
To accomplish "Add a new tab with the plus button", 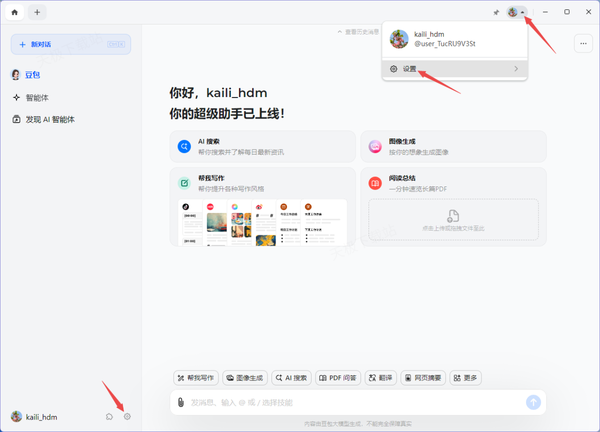I will tap(37, 12).
